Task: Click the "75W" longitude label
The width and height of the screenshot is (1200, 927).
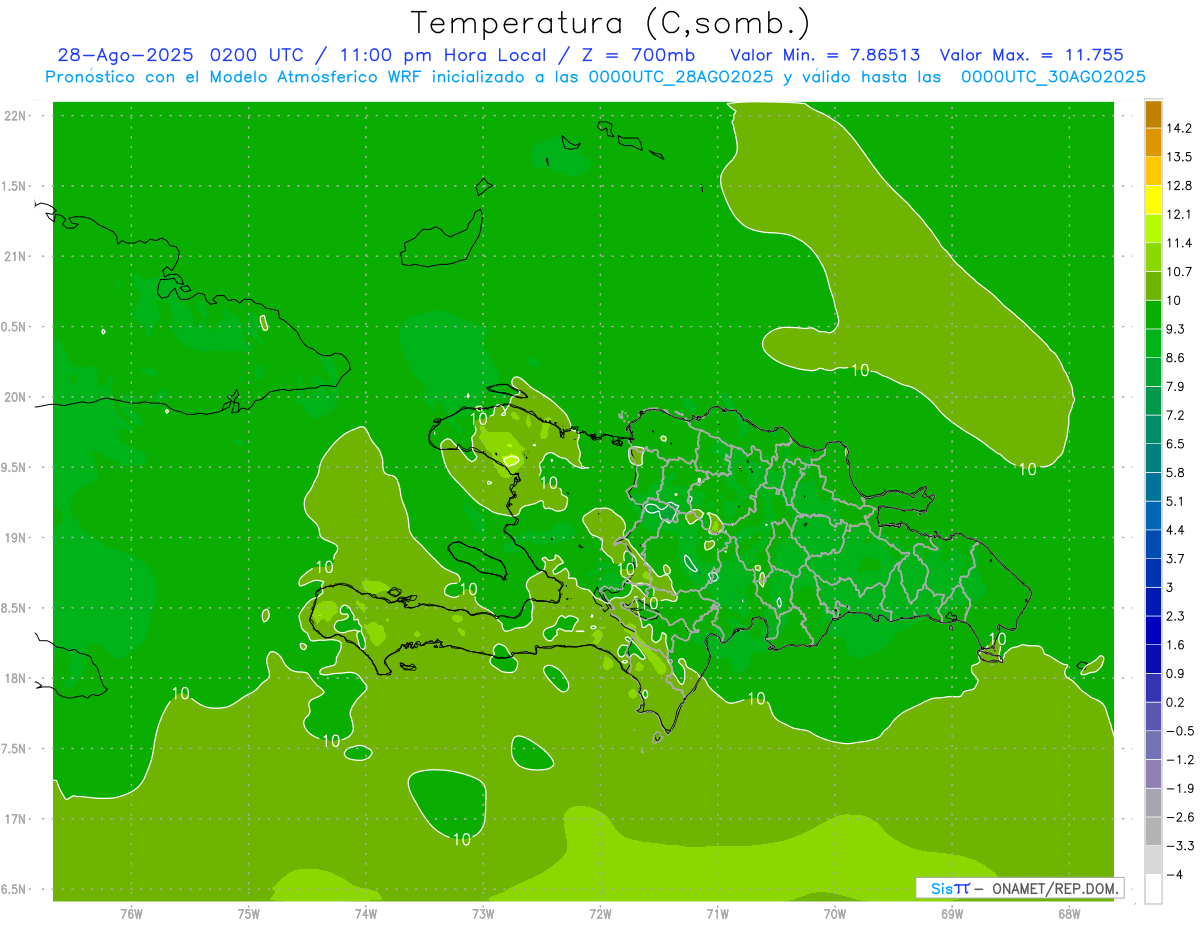Action: tap(249, 914)
